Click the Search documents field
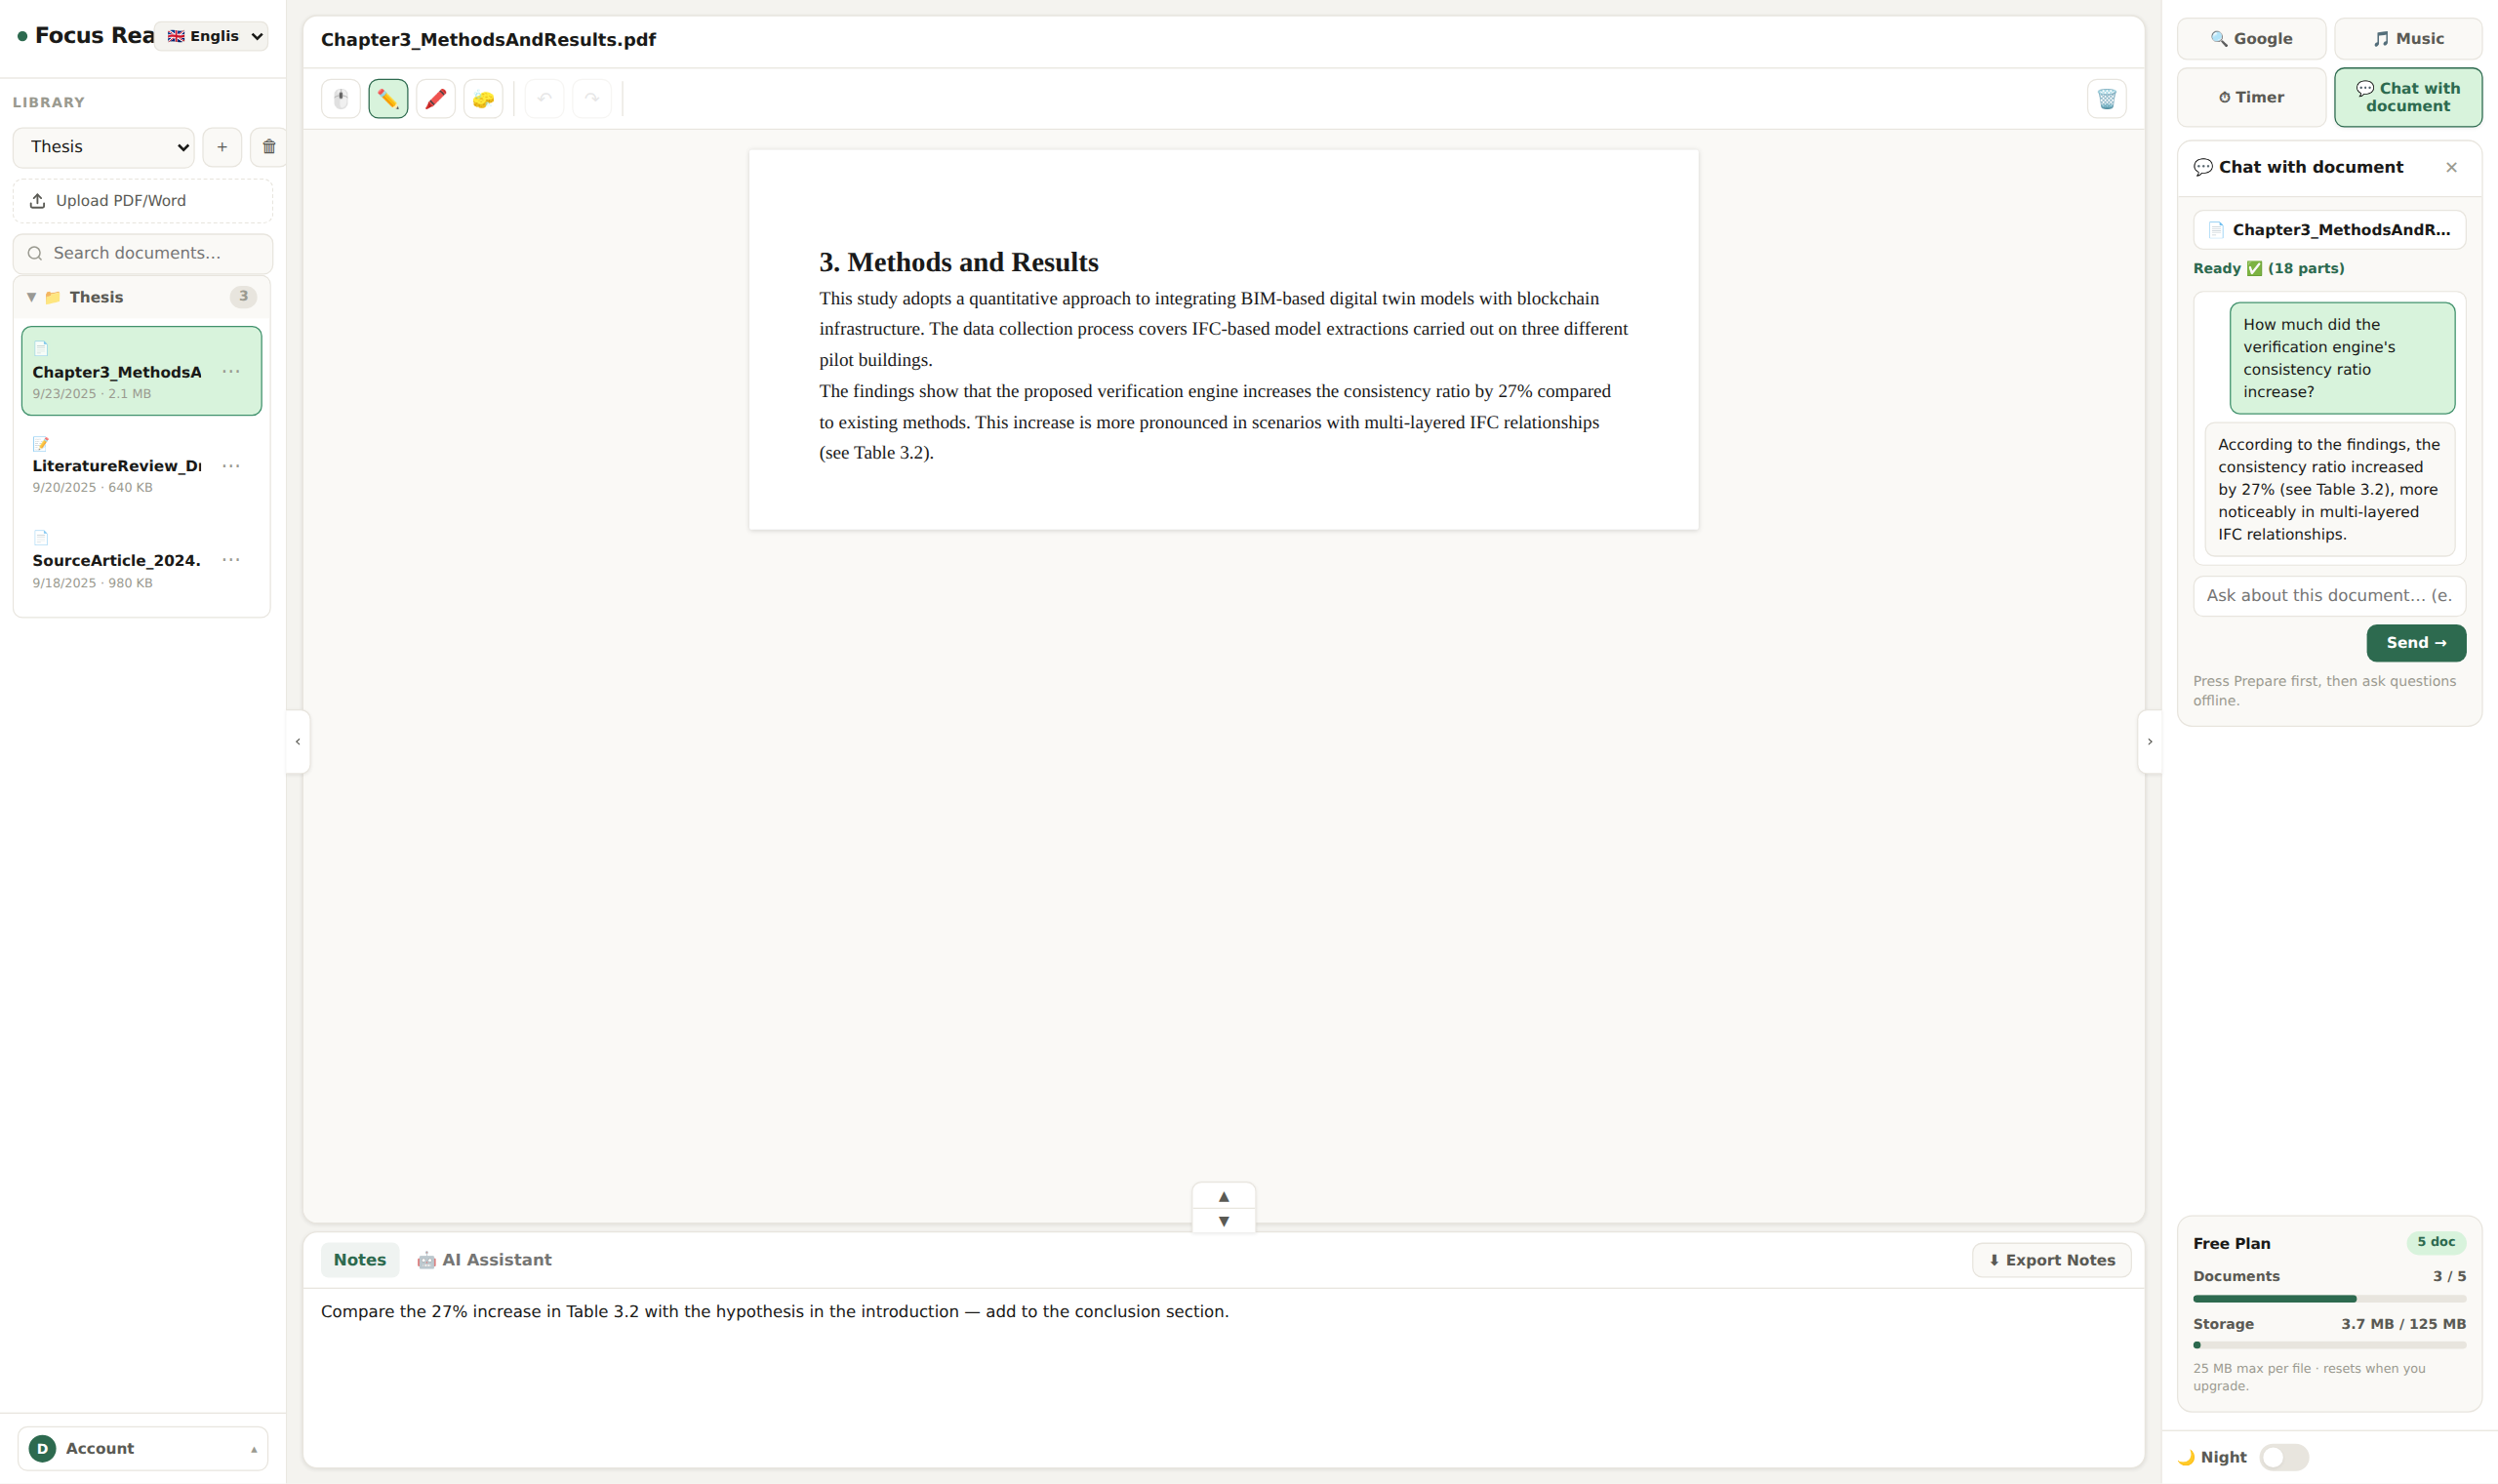The height and width of the screenshot is (1484, 2498). [142, 254]
